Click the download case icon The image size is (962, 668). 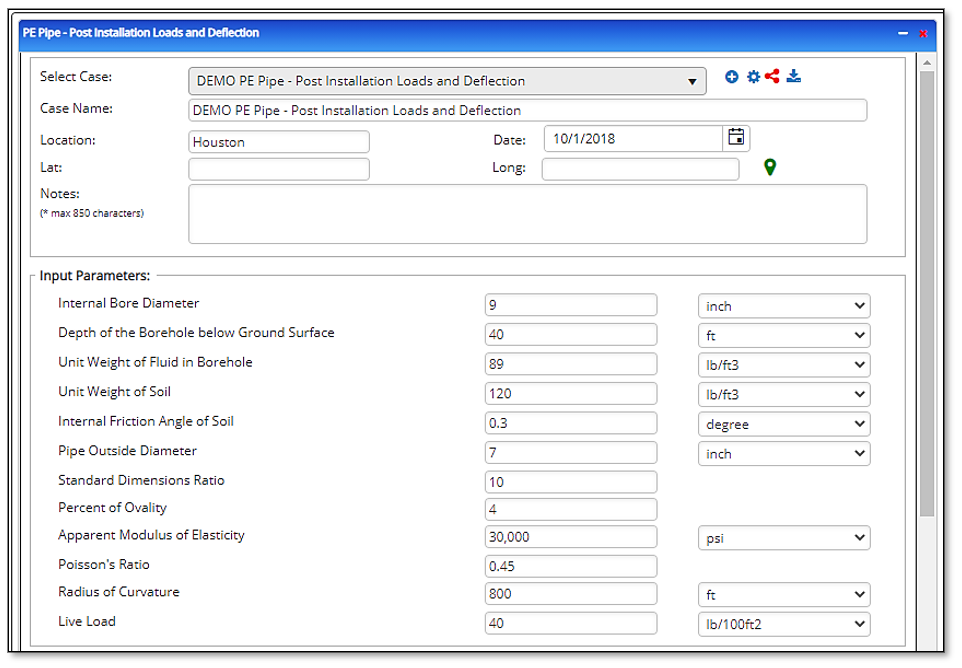coord(793,77)
